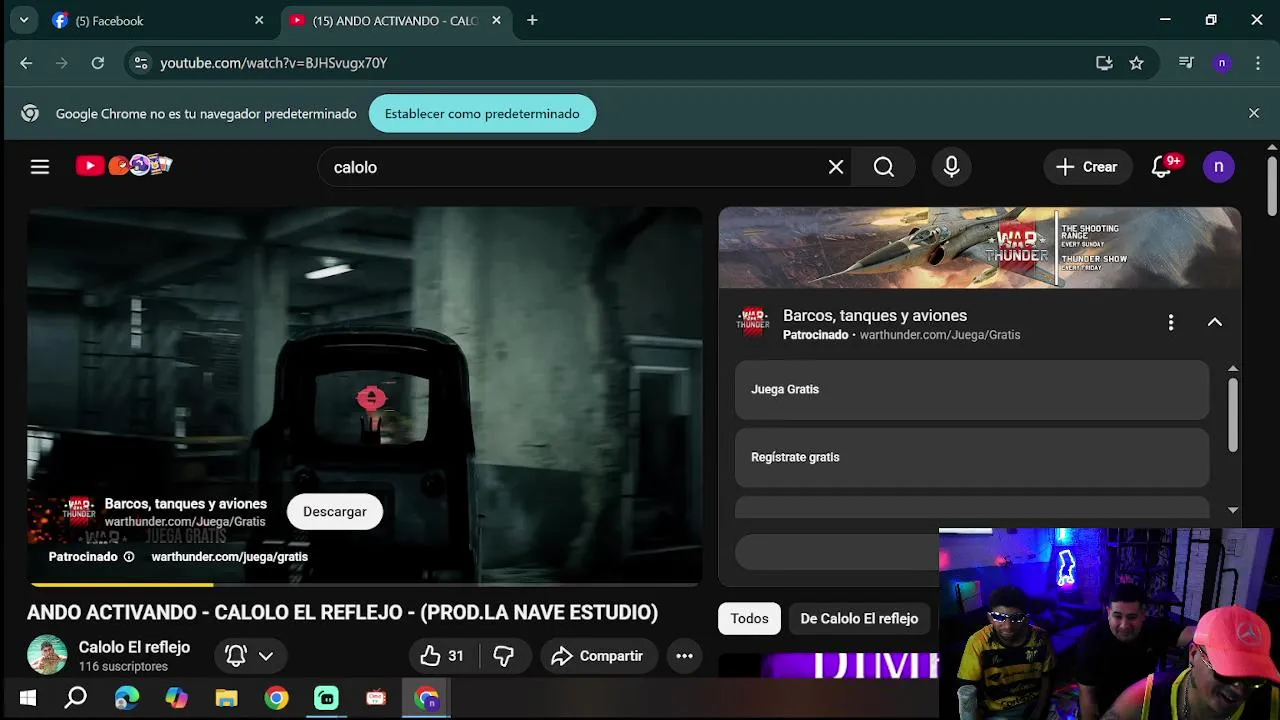The image size is (1280, 720).
Task: Open the tab search dropdown arrow
Action: click(x=23, y=20)
